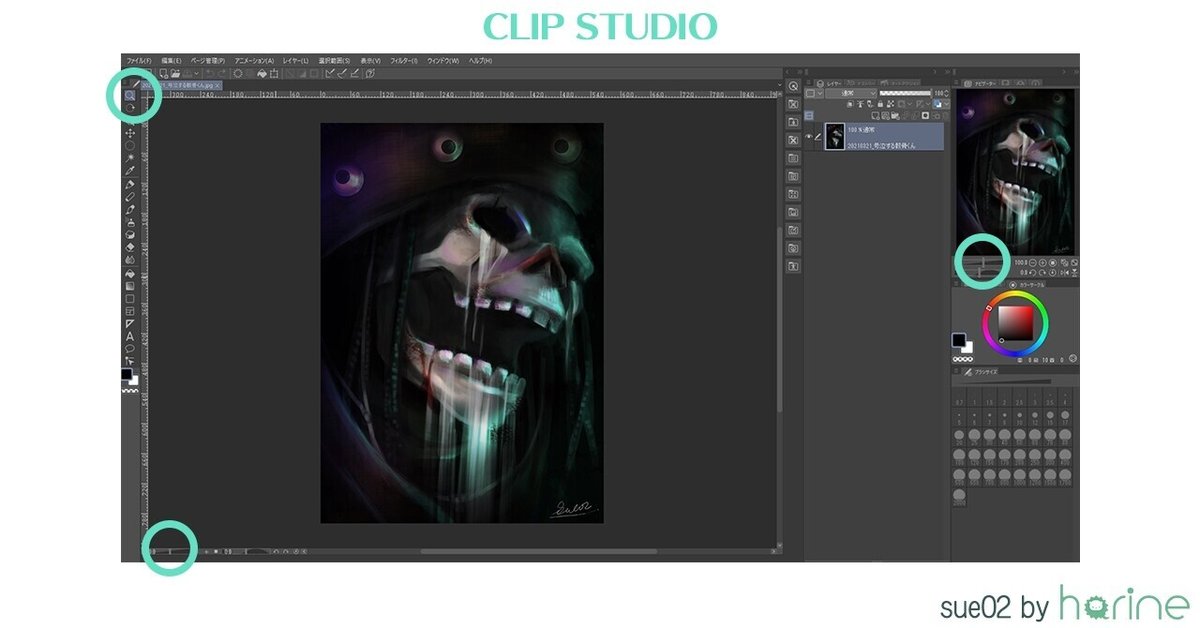The width and height of the screenshot is (1200, 628).
Task: Close the open jpg document tab
Action: pyautogui.click(x=218, y=85)
